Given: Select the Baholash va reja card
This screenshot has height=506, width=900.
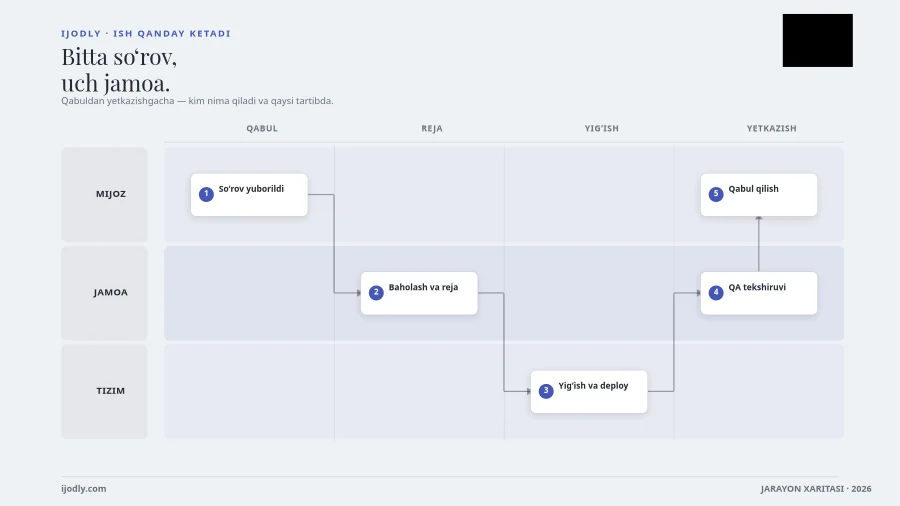Looking at the screenshot, I should pyautogui.click(x=419, y=293).
